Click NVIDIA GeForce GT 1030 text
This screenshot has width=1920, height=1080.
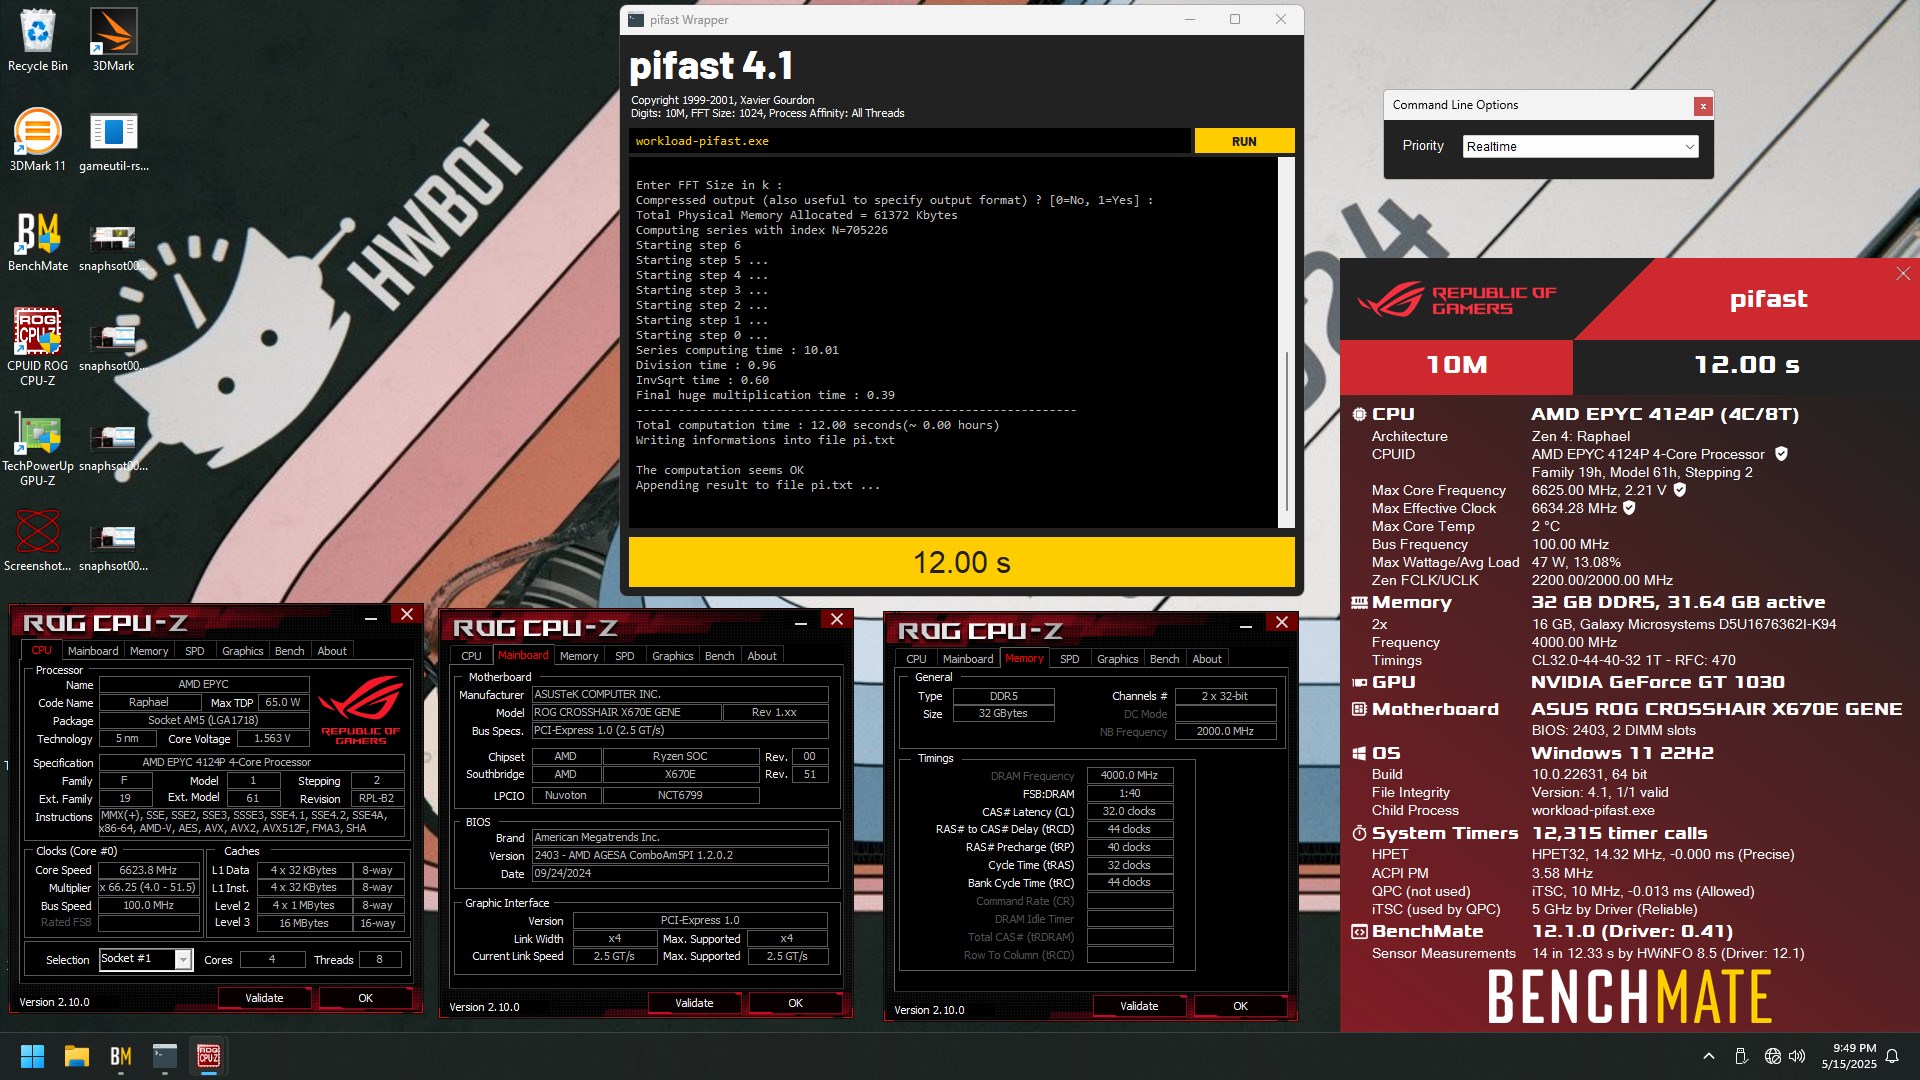click(x=1658, y=682)
